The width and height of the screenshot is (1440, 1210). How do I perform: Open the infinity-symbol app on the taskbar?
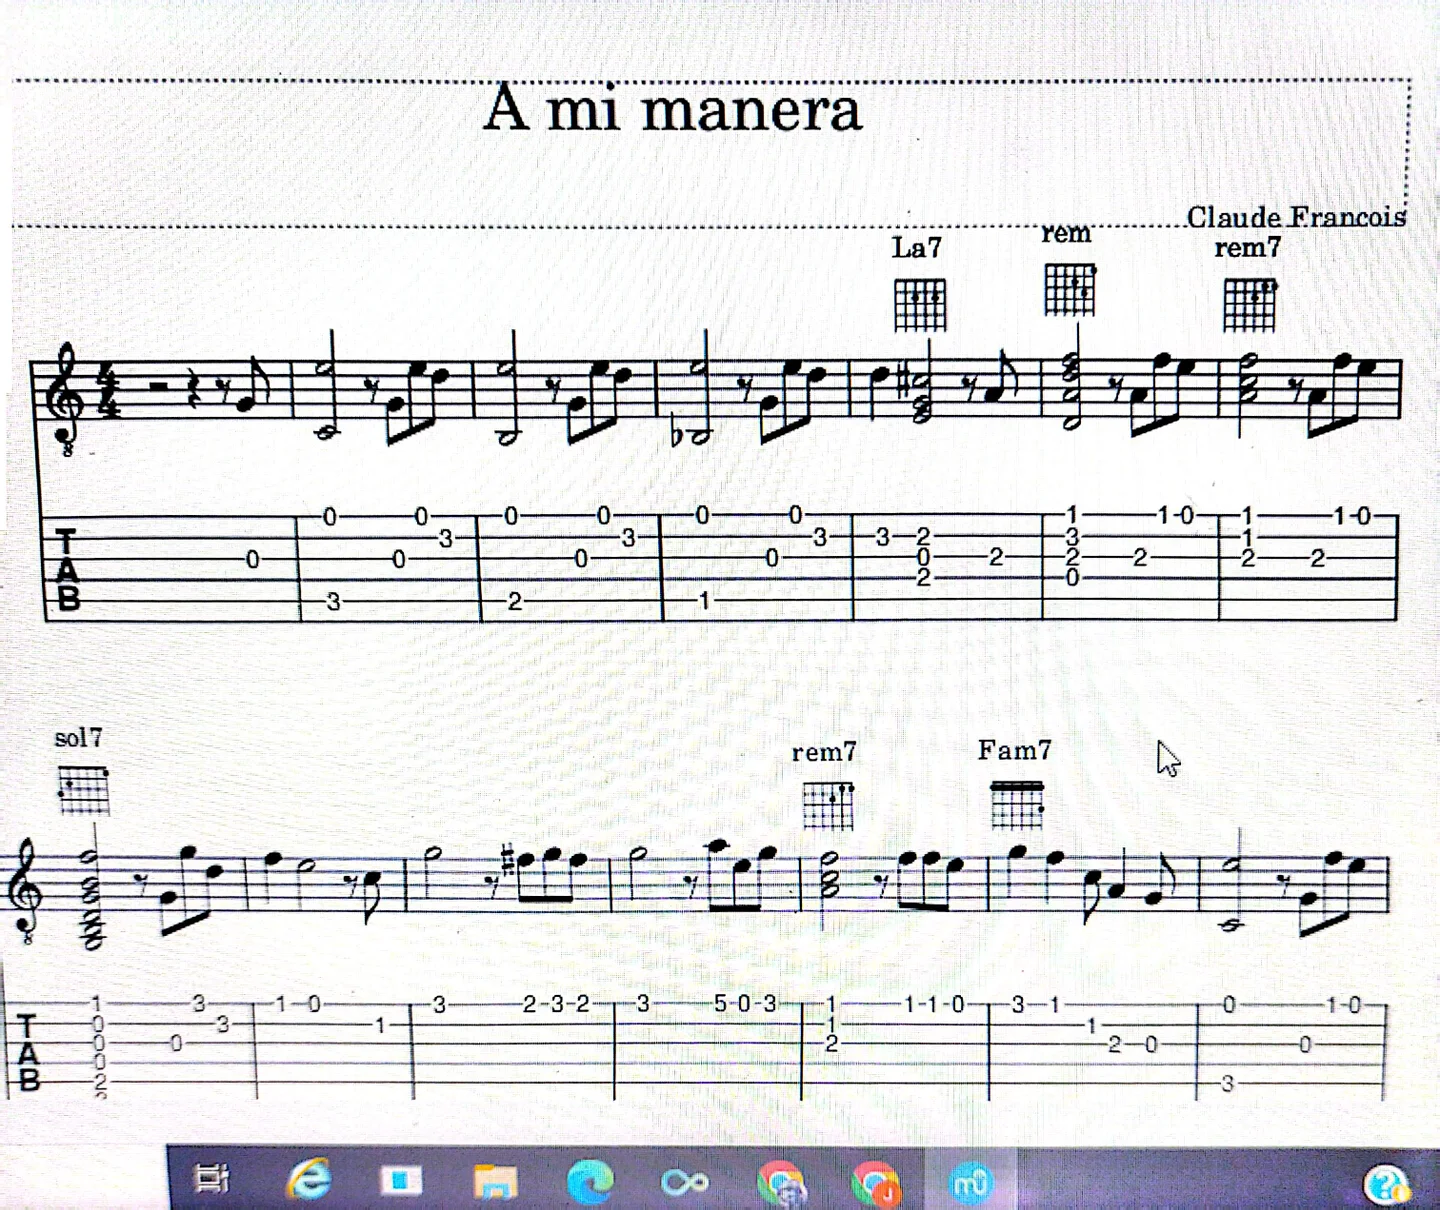point(685,1183)
